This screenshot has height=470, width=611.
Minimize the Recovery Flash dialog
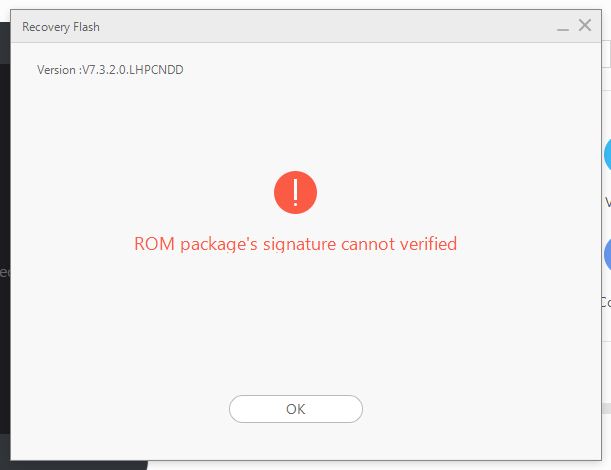point(563,28)
